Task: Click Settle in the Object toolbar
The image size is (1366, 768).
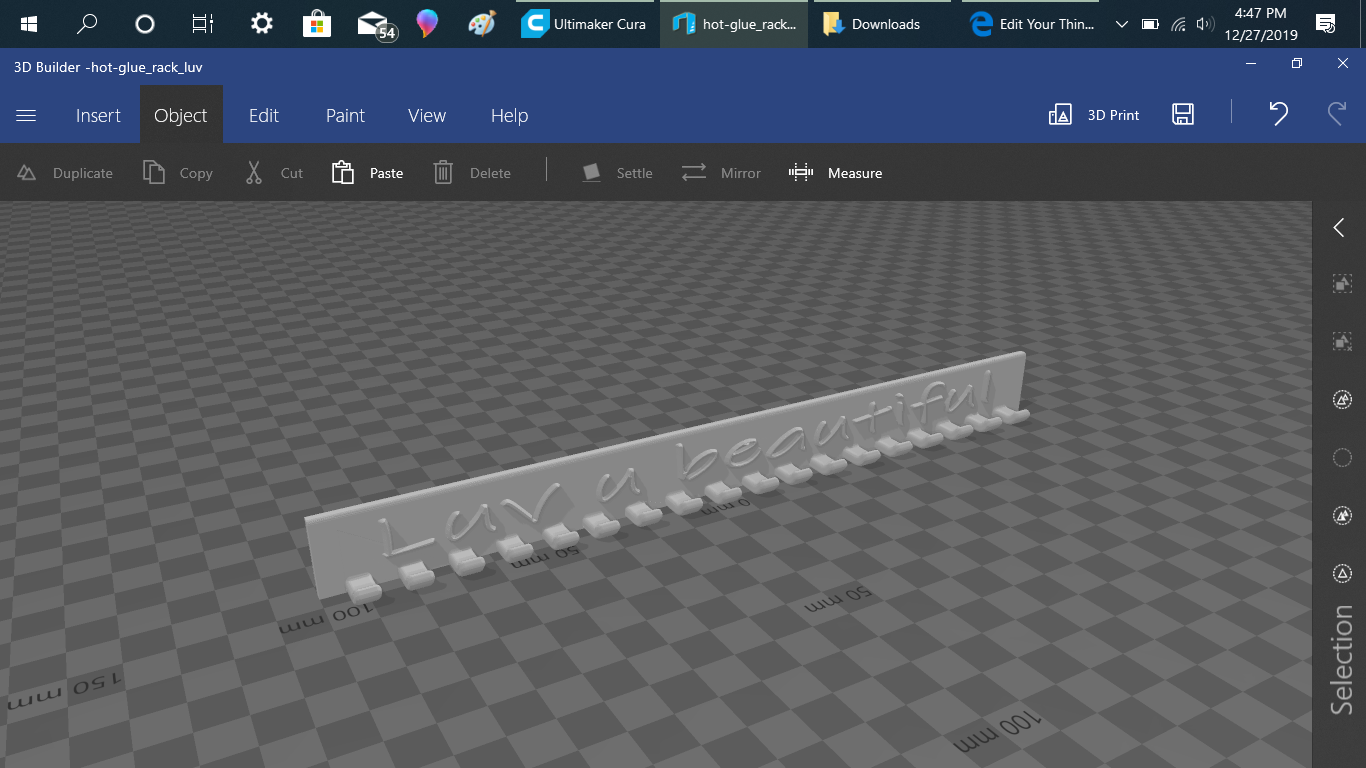Action: 617,173
